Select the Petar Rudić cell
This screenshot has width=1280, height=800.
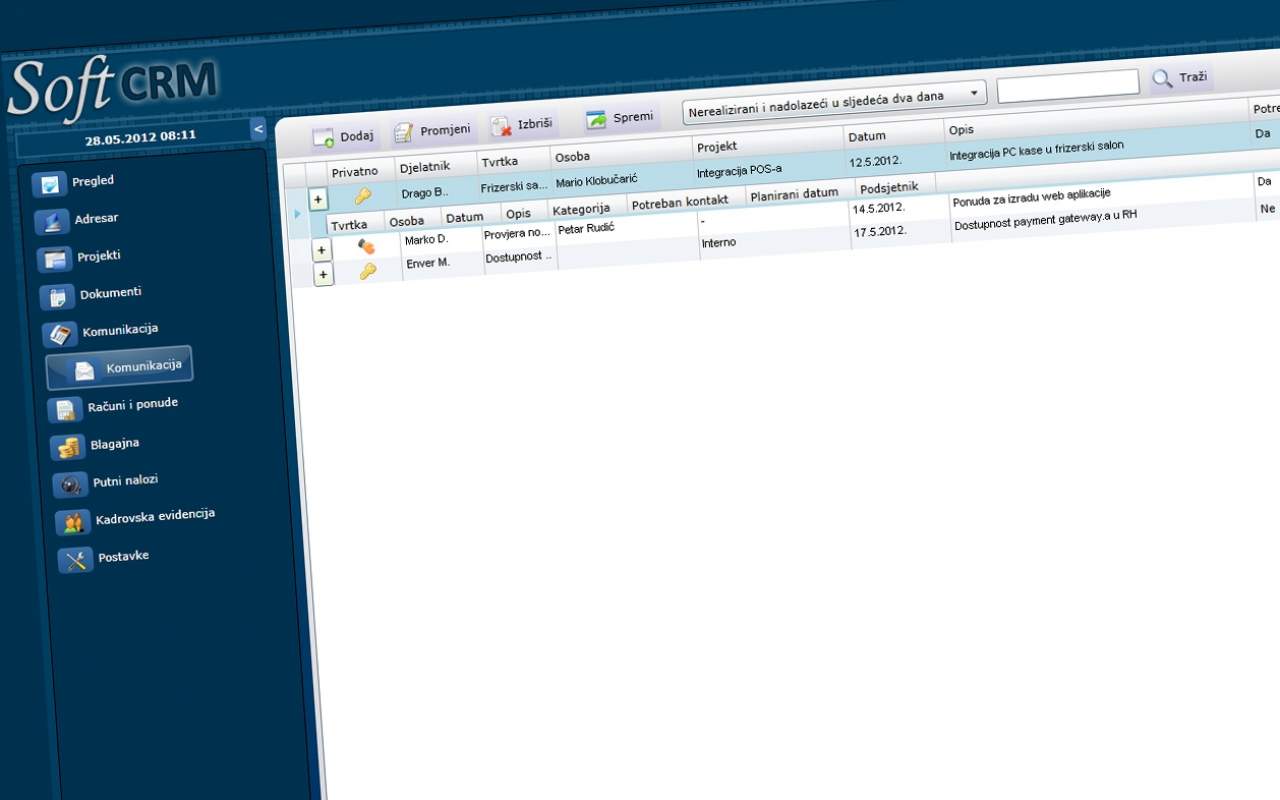585,230
